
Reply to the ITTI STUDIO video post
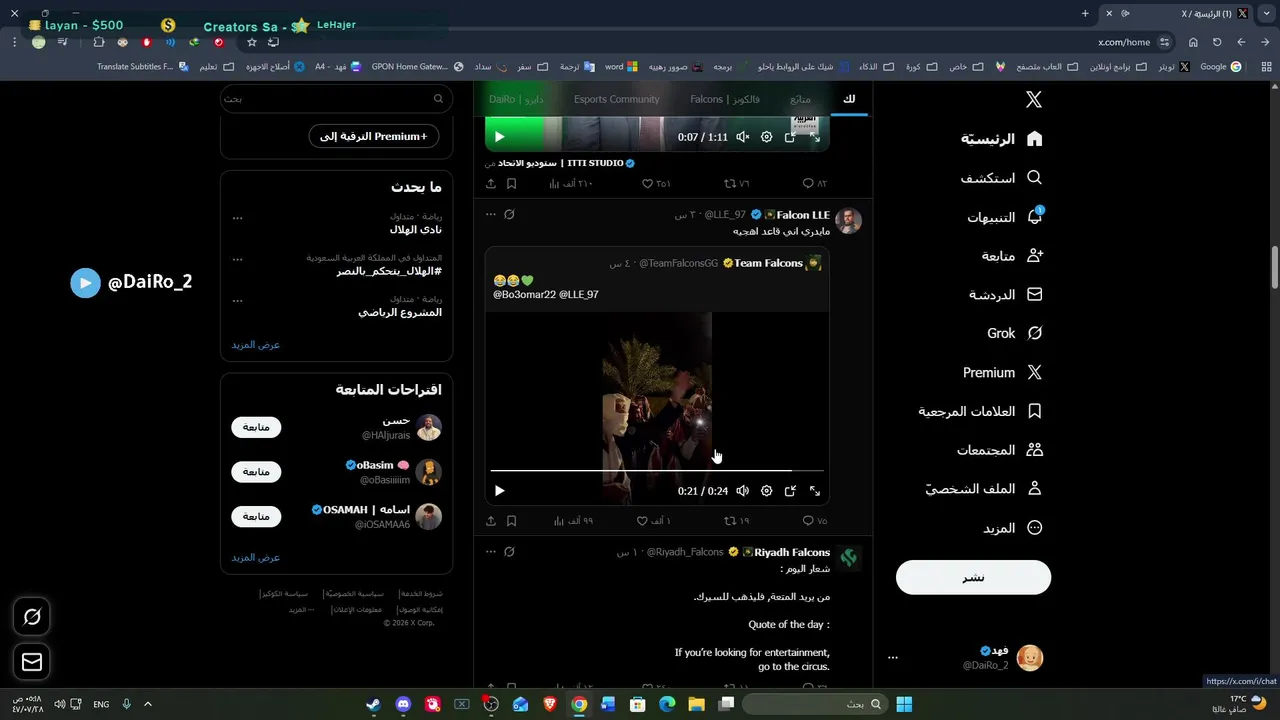pyautogui.click(x=814, y=184)
